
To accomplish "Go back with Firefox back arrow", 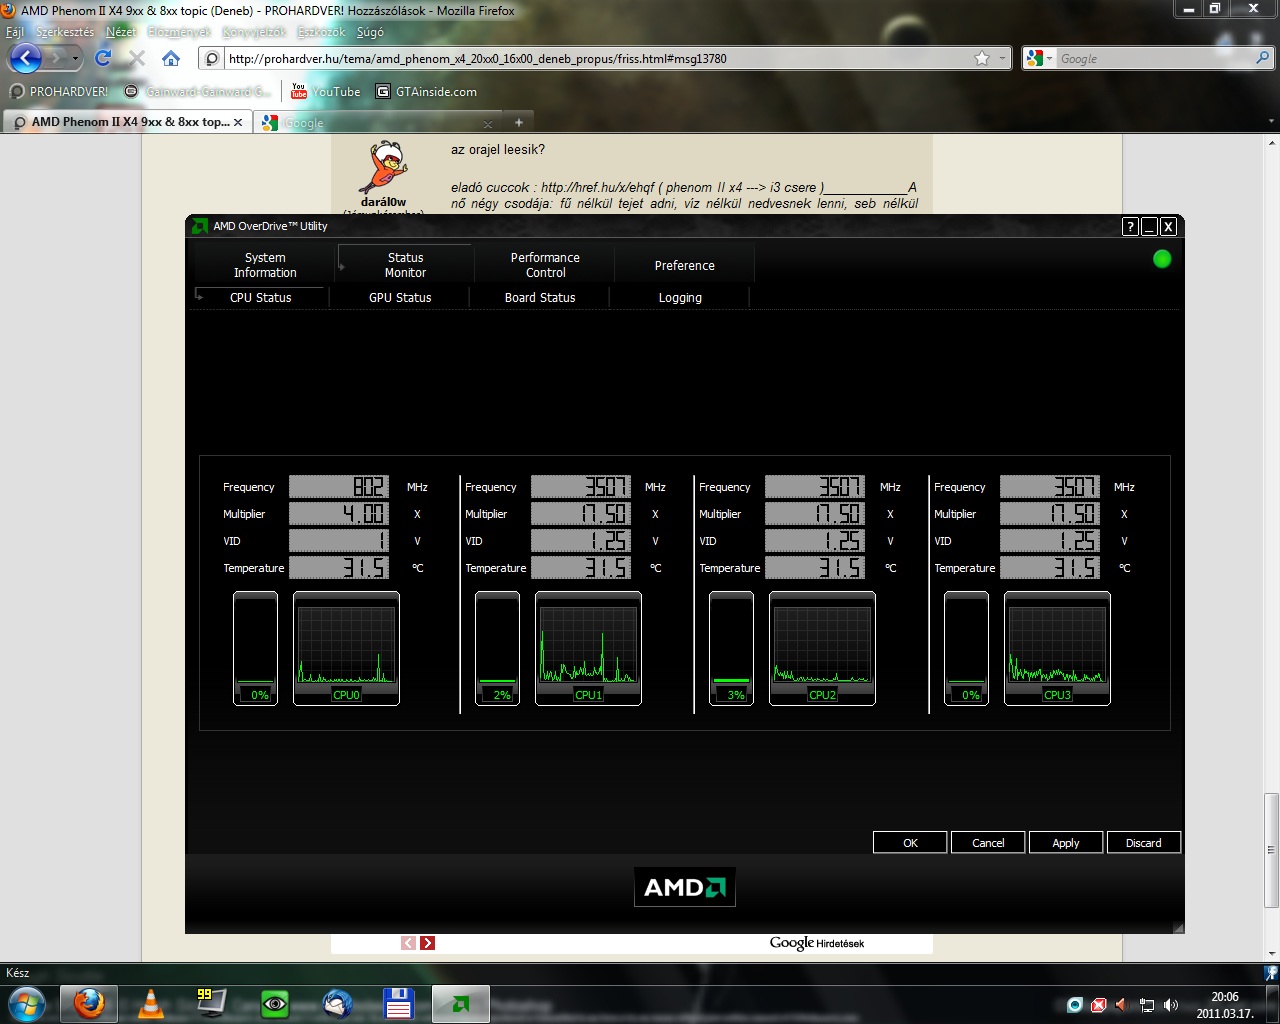I will pyautogui.click(x=25, y=58).
